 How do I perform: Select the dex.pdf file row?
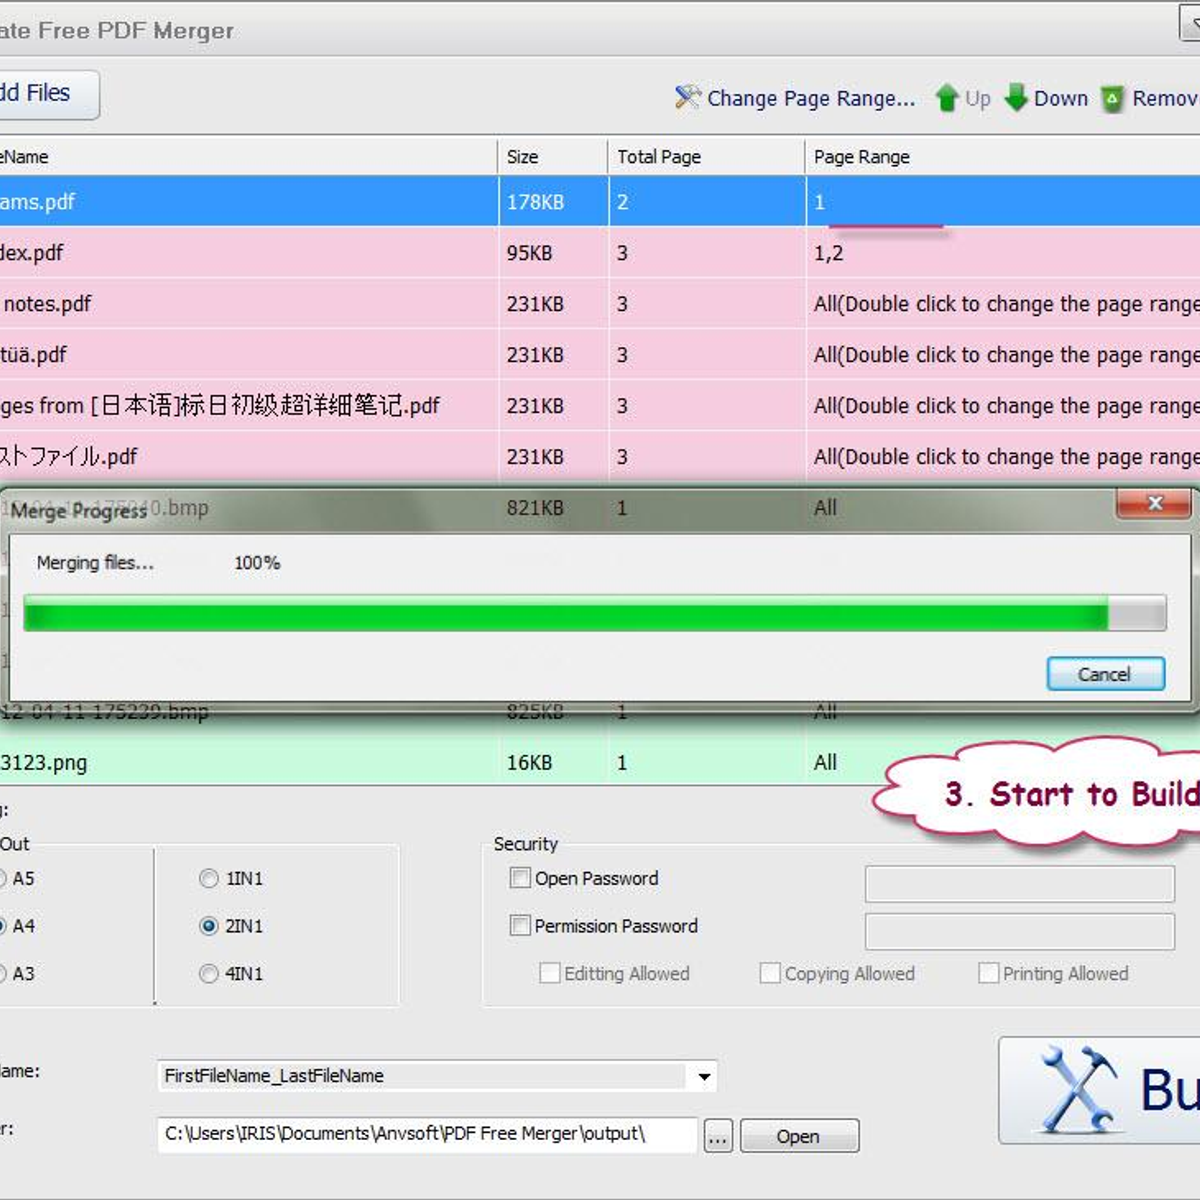600,253
